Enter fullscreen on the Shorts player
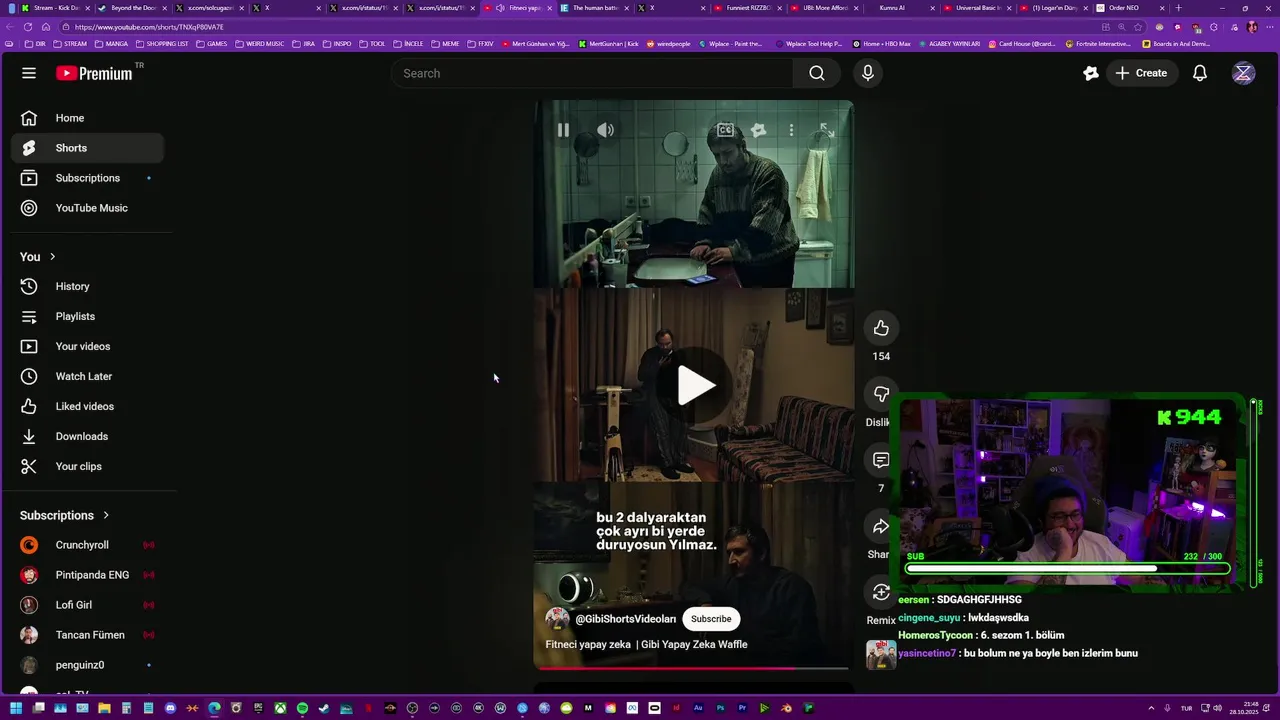The height and width of the screenshot is (720, 1280). [827, 130]
